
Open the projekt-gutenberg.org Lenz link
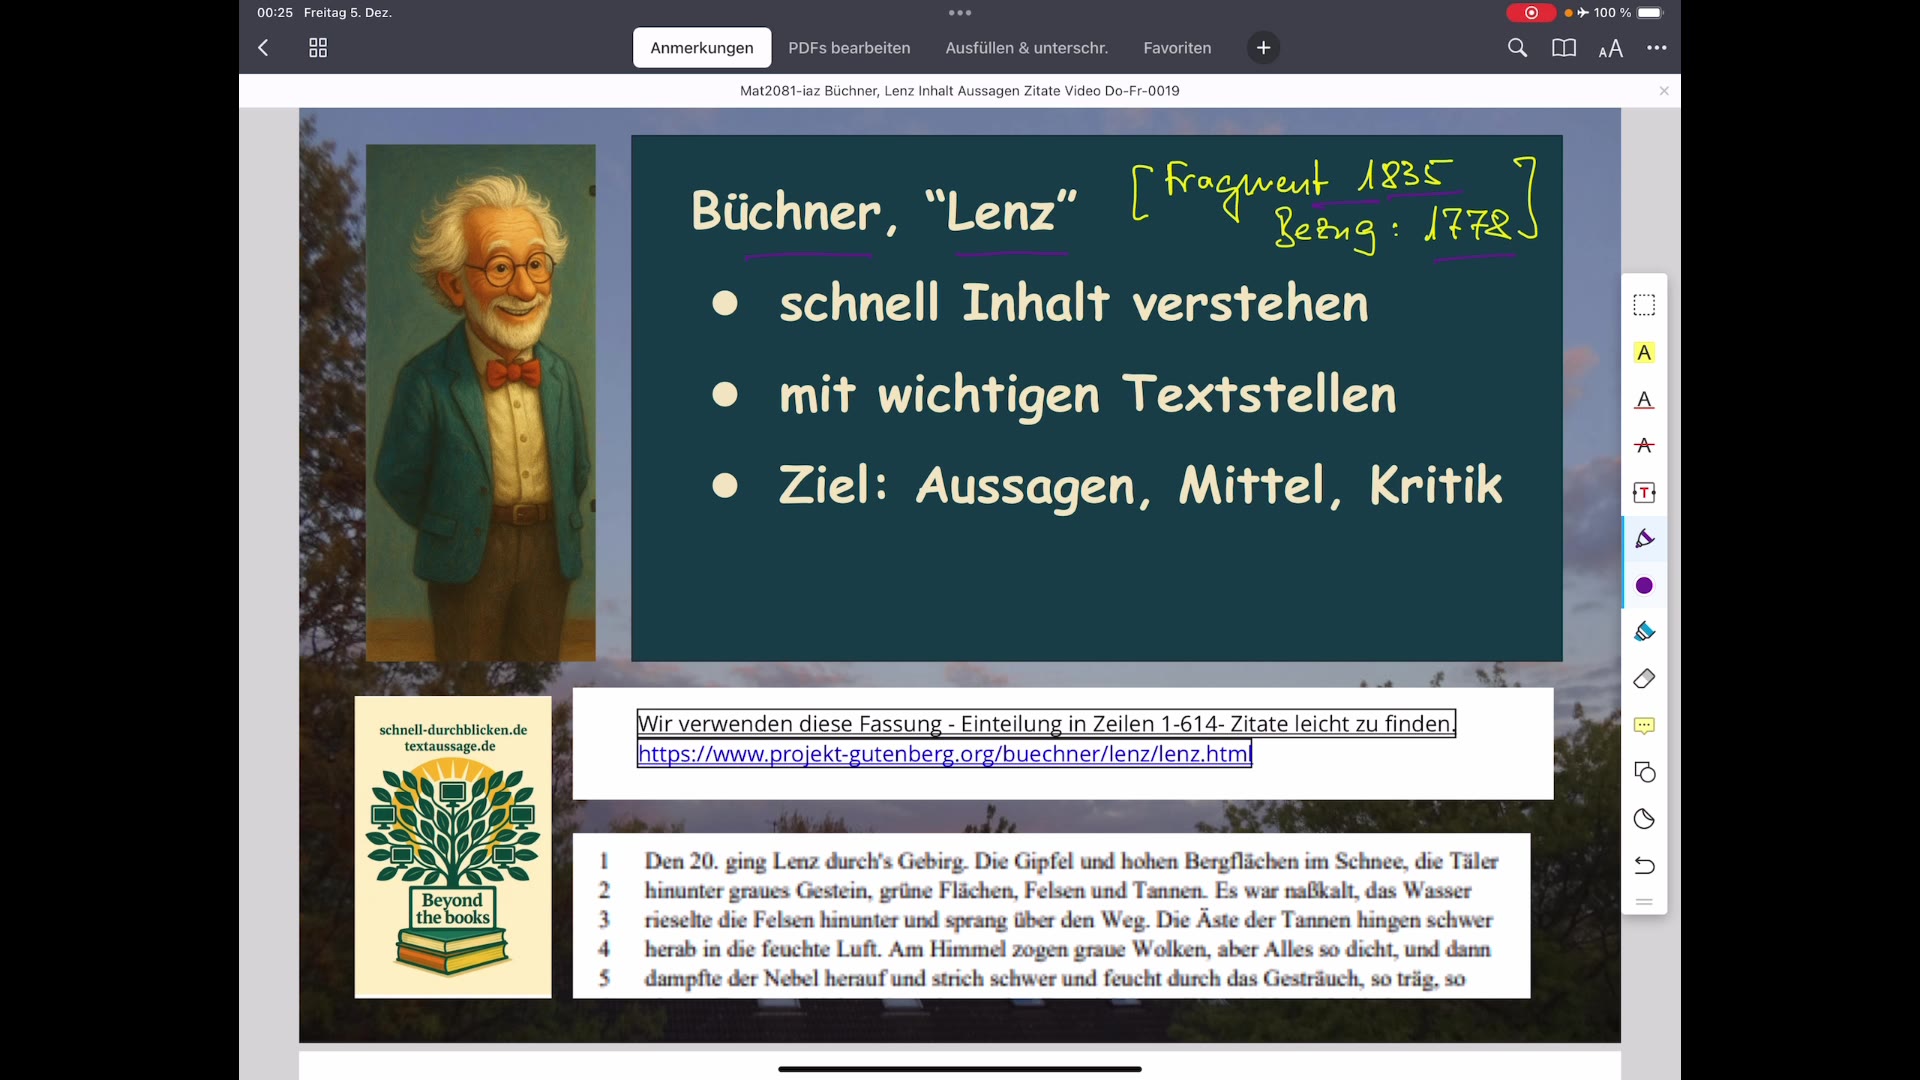(x=943, y=754)
